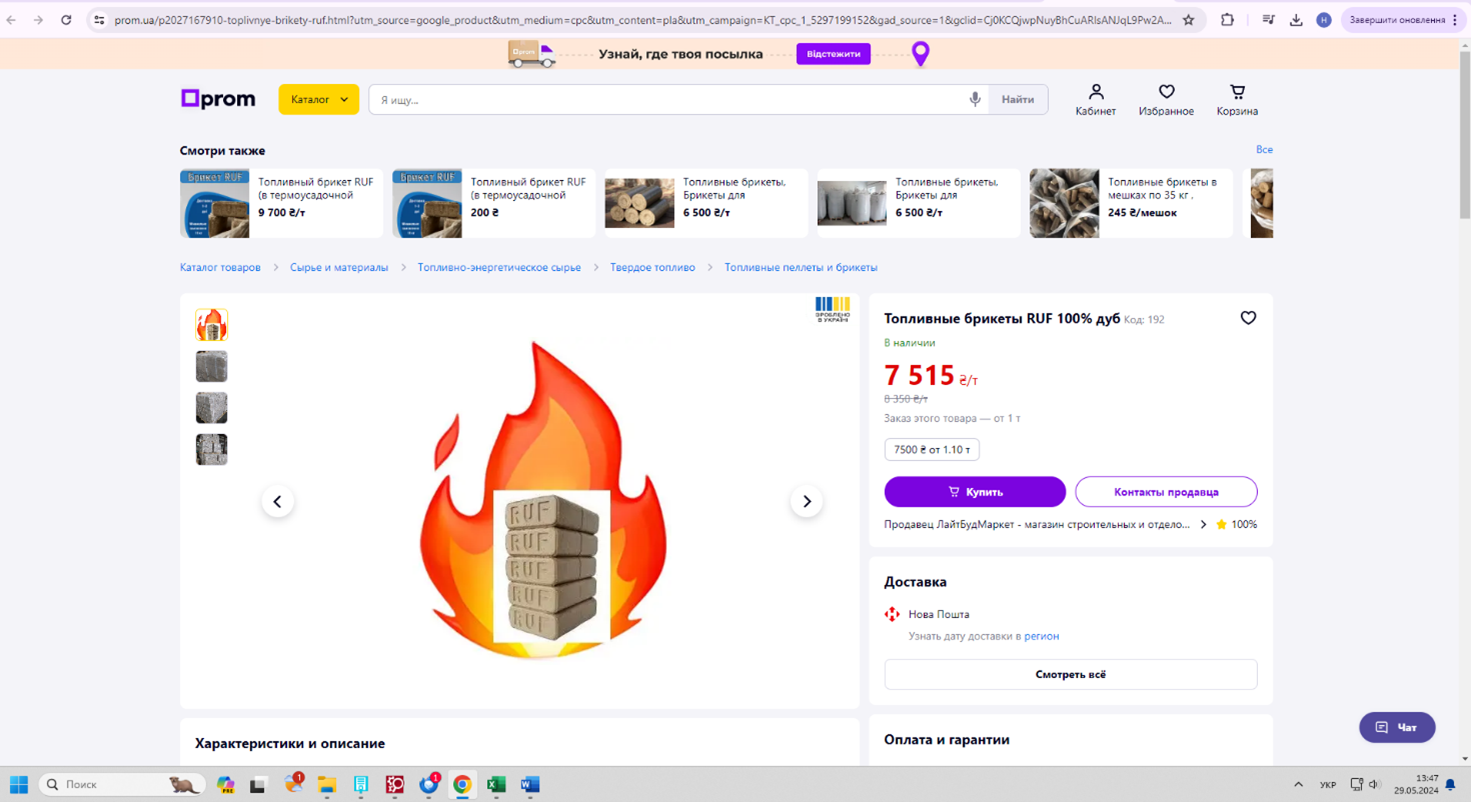Click Смотреть всё delivery button
Viewport: 1471px width, 802px height.
click(x=1071, y=674)
